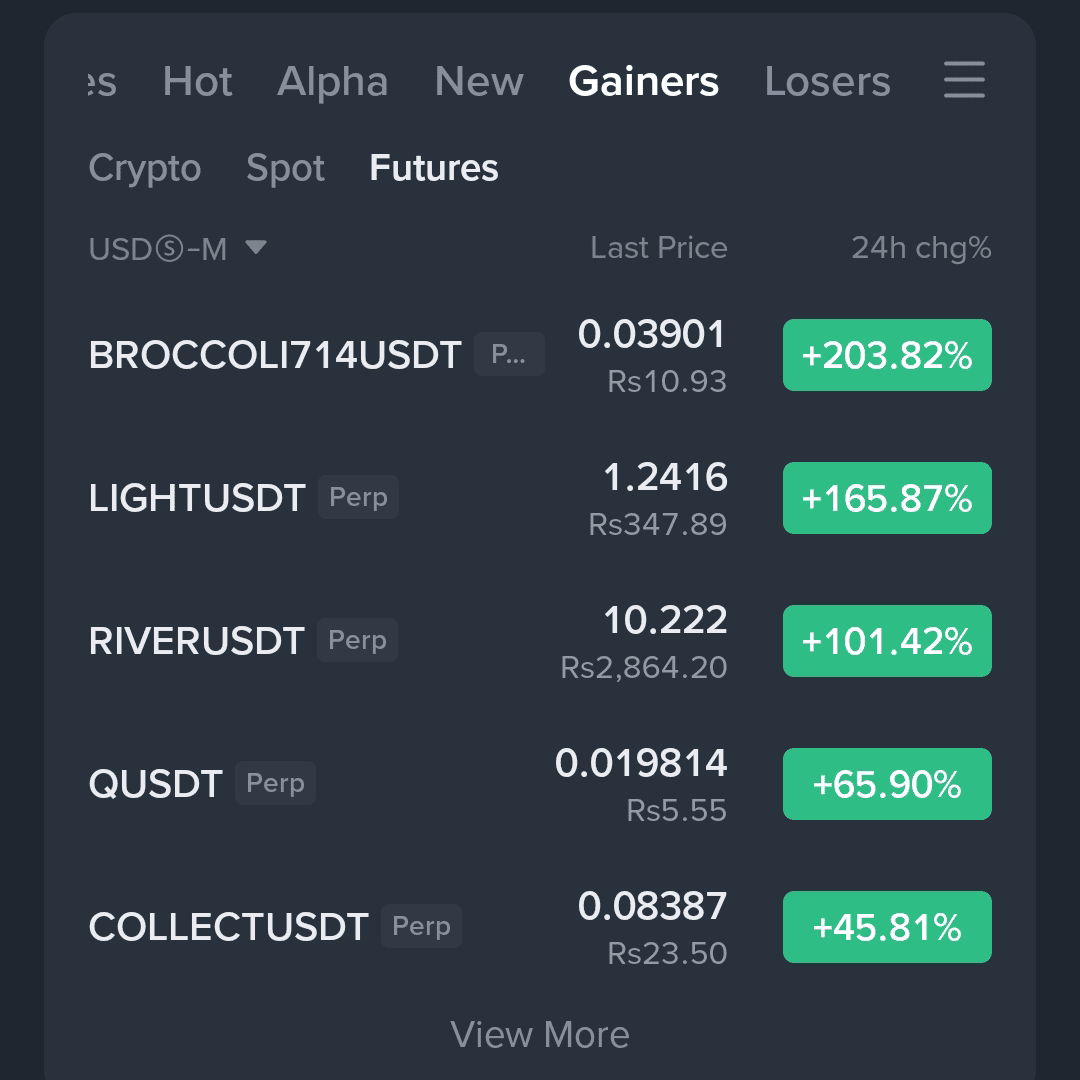Click the Last Price column header
Viewport: 1080px width, 1080px height.
658,249
